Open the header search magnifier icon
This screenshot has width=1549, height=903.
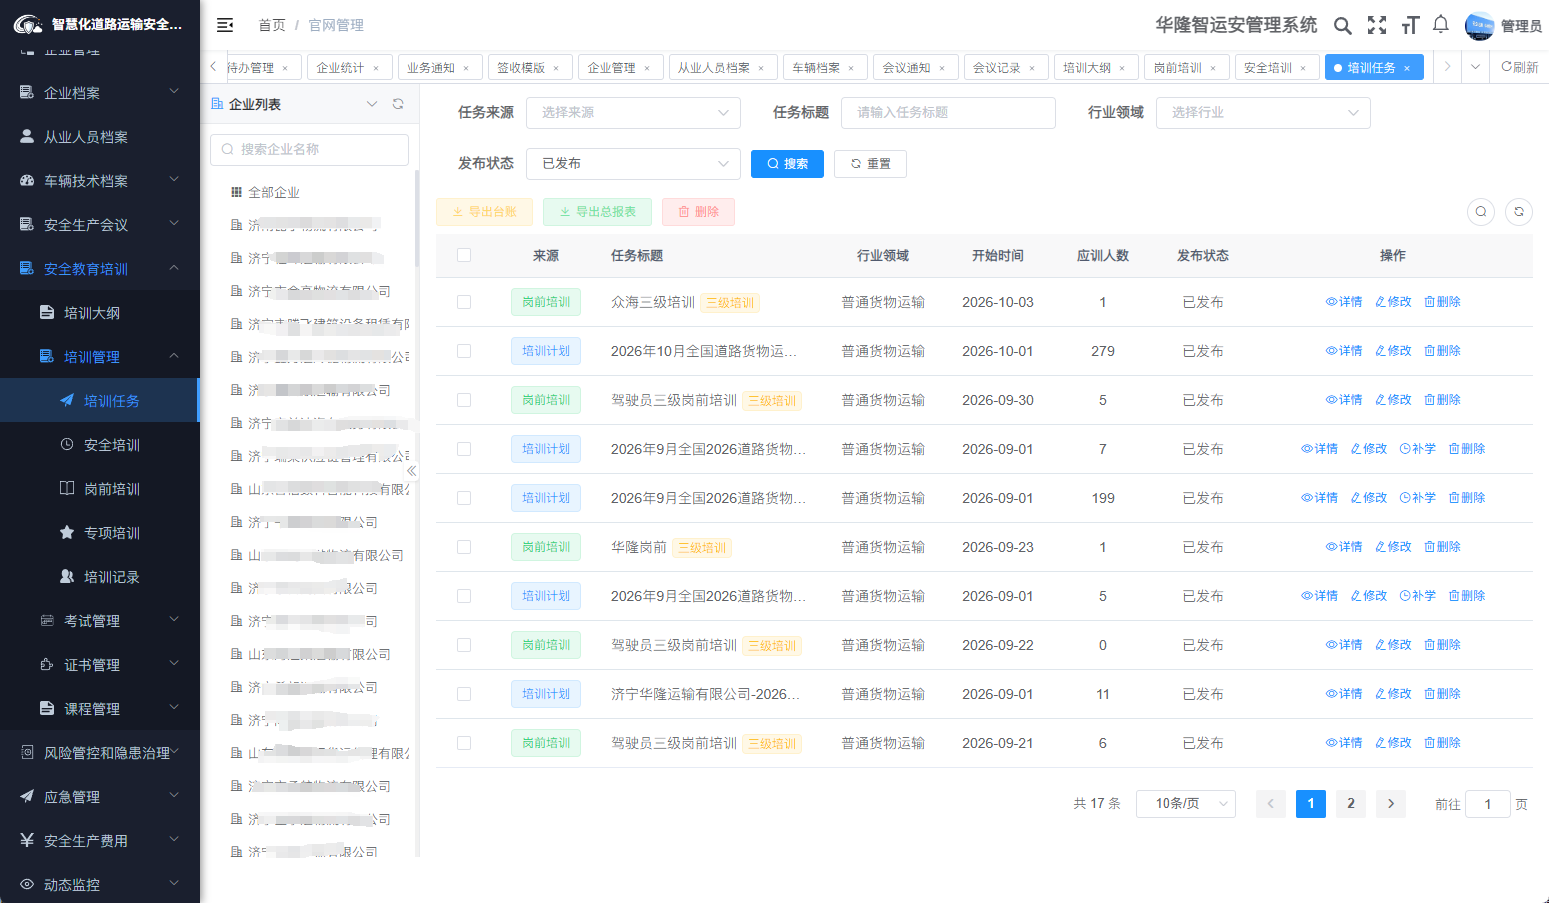[x=1343, y=26]
